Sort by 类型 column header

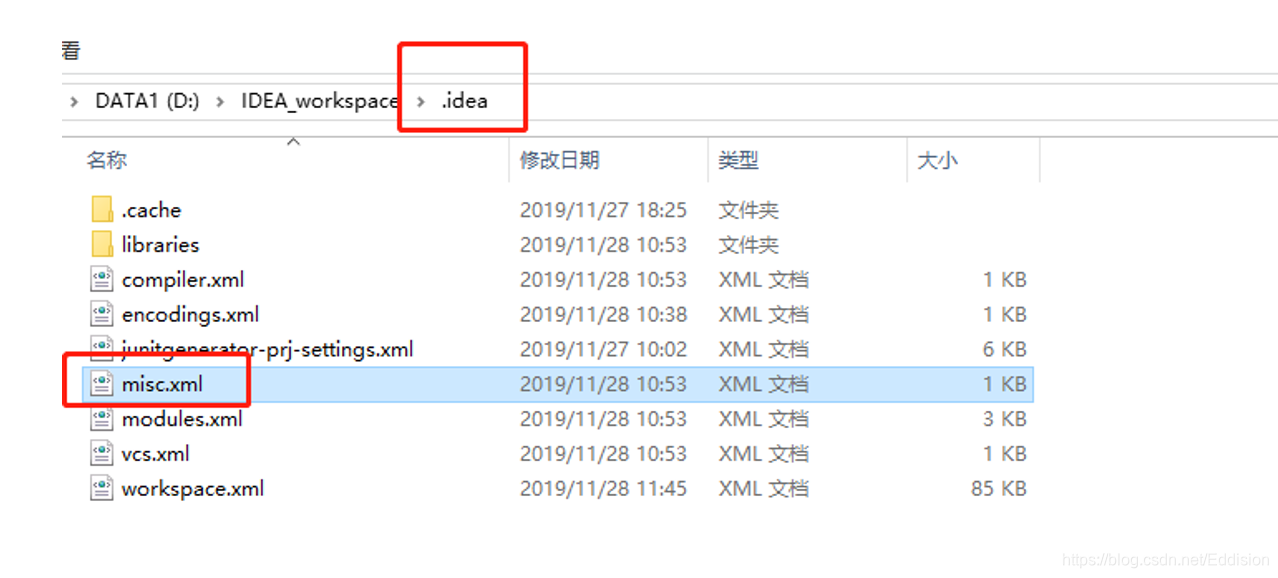point(738,160)
